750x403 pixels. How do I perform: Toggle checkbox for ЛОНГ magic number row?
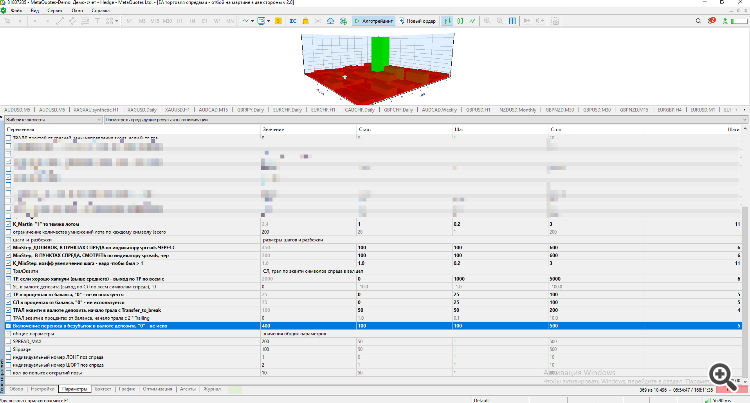[8, 357]
